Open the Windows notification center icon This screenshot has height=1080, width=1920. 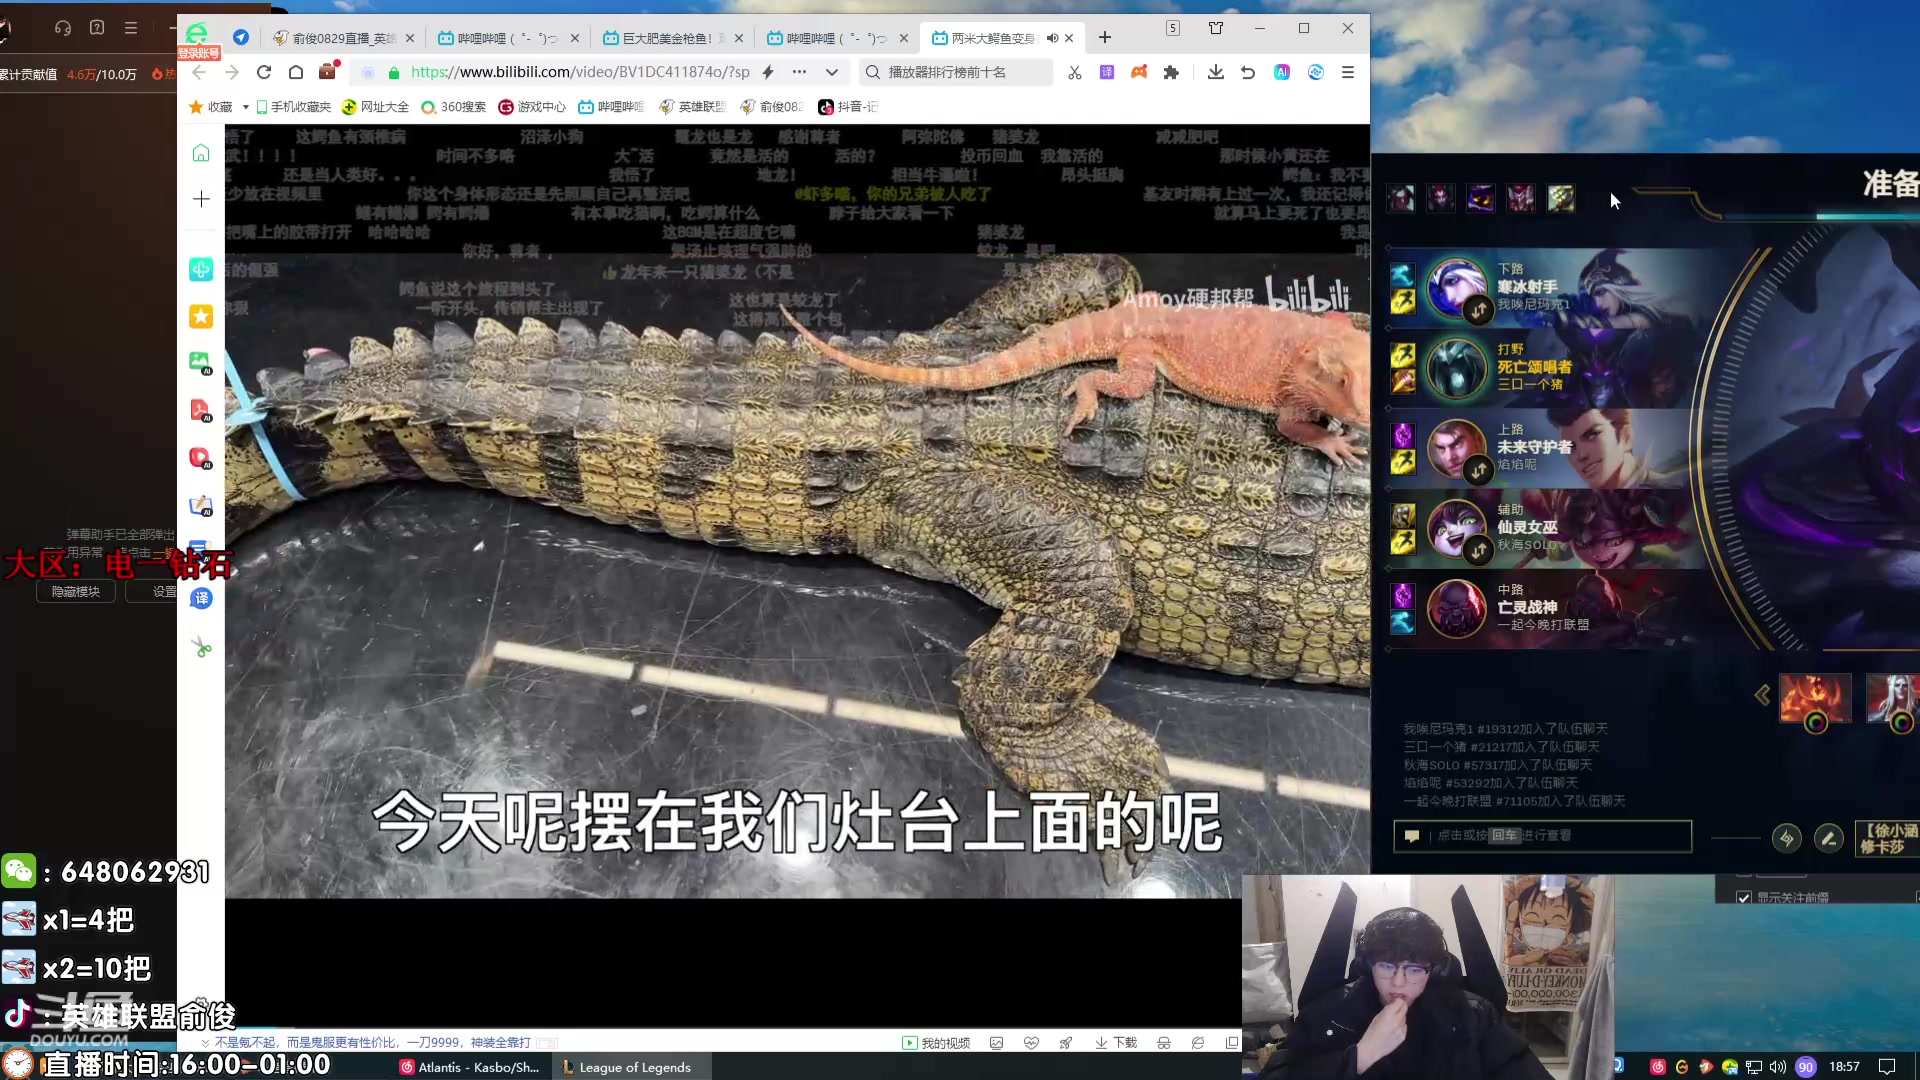[x=1887, y=1067]
